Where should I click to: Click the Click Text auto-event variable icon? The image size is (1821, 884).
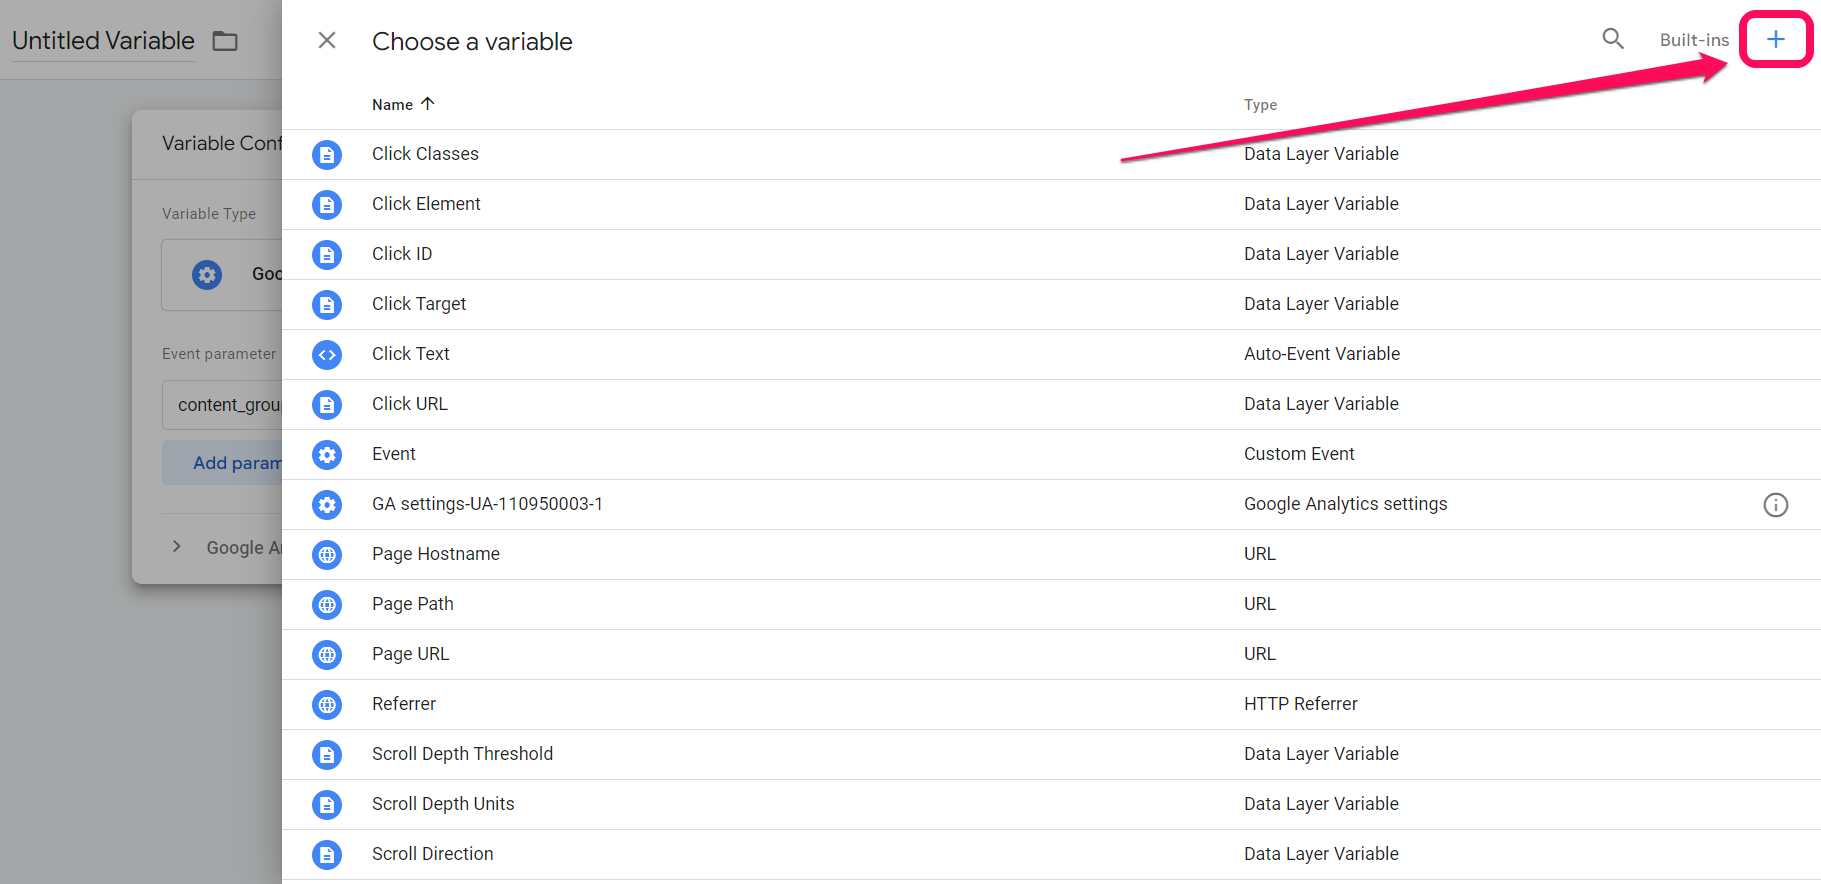point(327,355)
